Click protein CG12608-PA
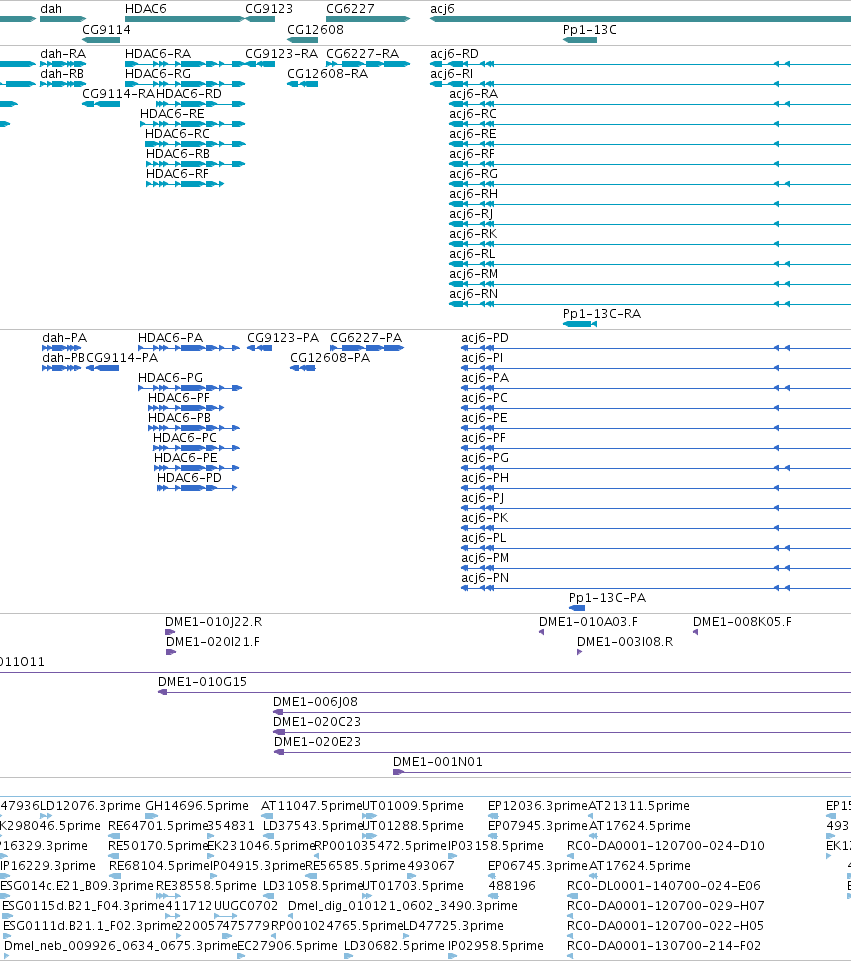The height and width of the screenshot is (961, 851). [x=330, y=358]
